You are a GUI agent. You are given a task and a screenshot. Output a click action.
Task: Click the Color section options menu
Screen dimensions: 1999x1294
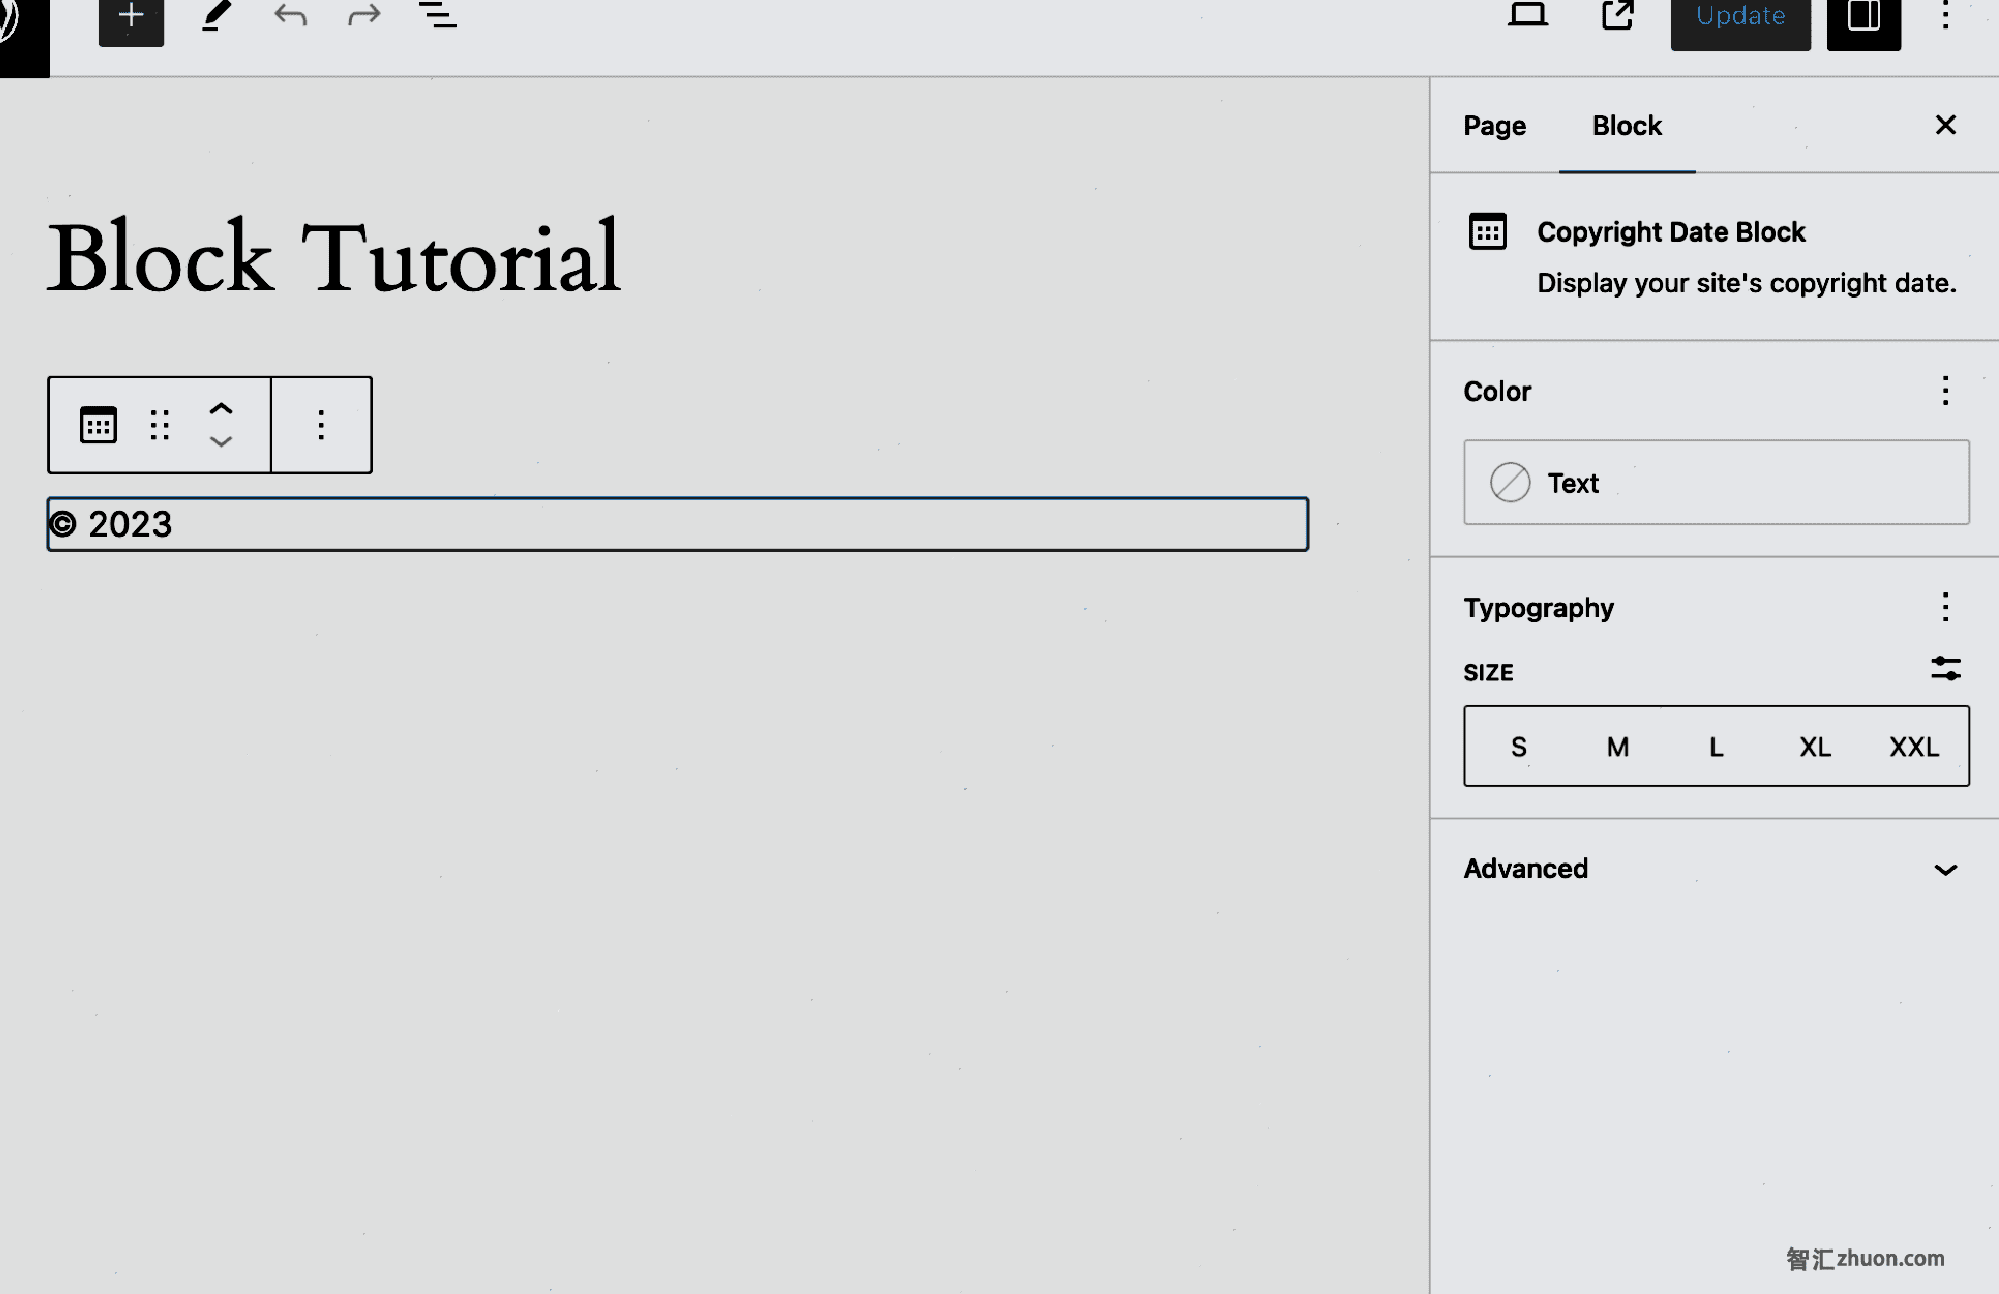tap(1945, 391)
